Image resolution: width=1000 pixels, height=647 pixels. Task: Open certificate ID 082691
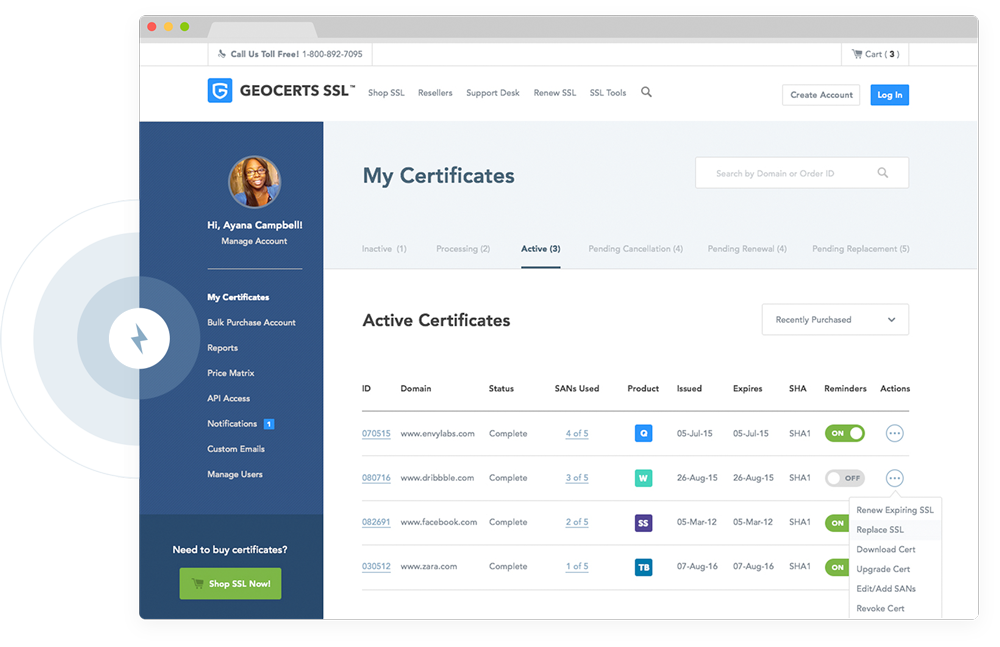pos(376,522)
